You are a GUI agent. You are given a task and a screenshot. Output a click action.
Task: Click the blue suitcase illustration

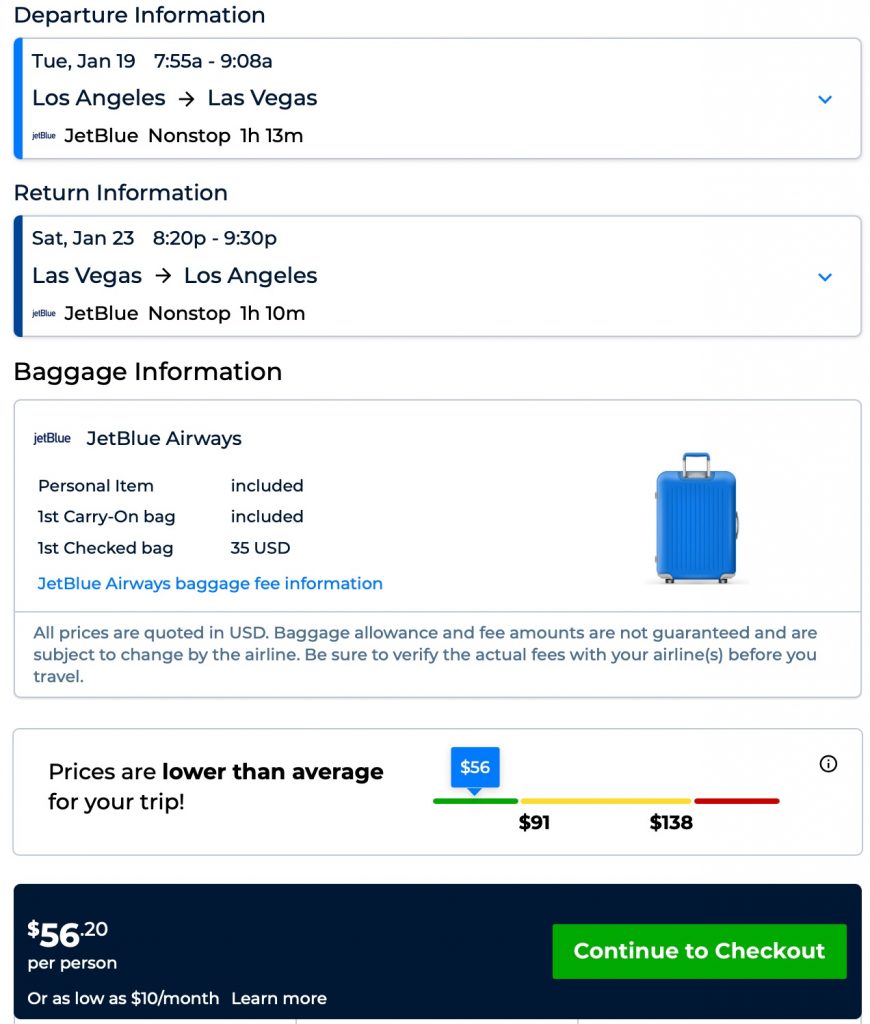696,517
